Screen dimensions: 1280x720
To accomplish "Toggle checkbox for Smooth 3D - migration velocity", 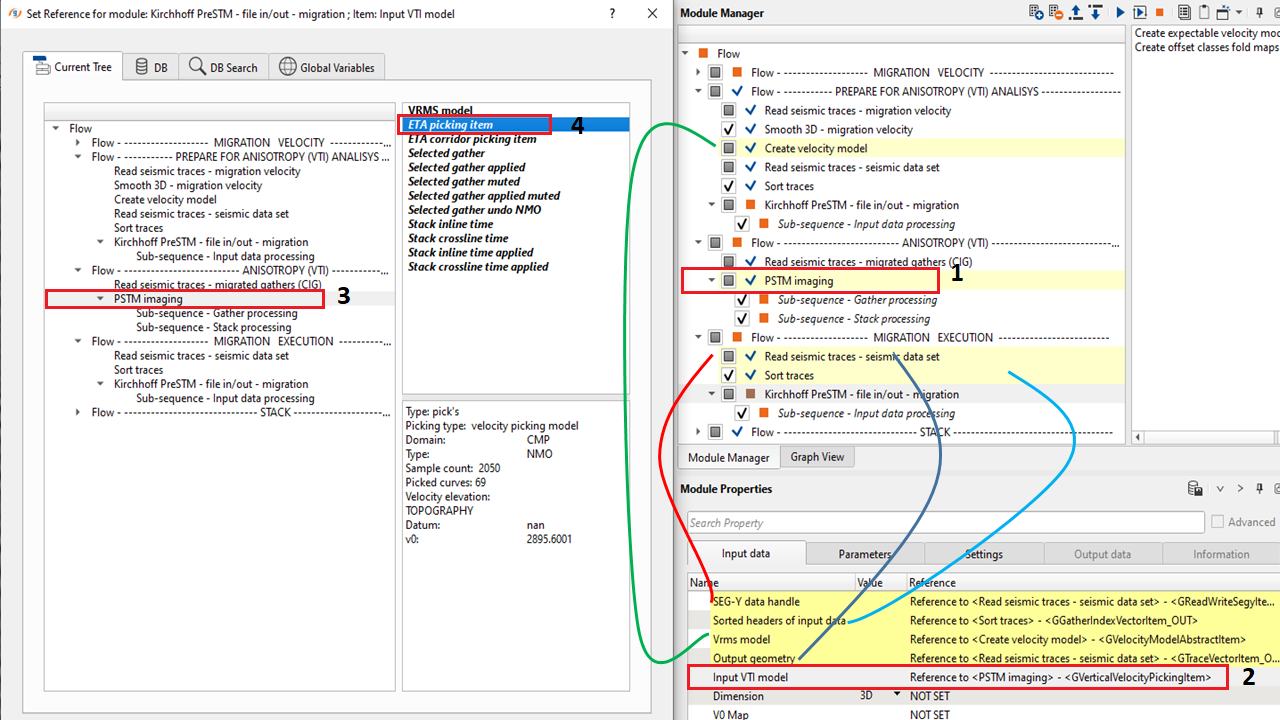I will pos(729,130).
